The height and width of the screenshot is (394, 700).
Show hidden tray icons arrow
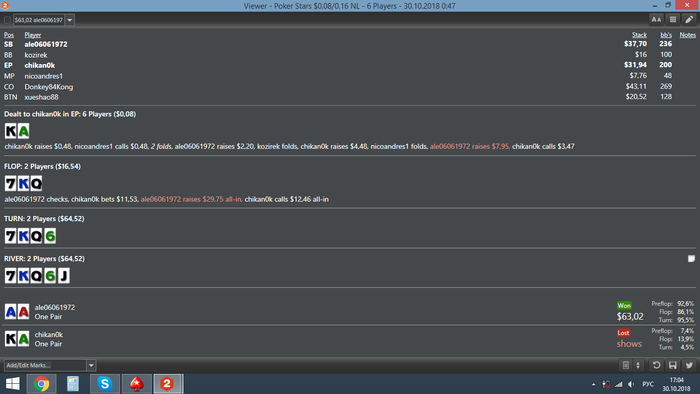tap(593, 384)
